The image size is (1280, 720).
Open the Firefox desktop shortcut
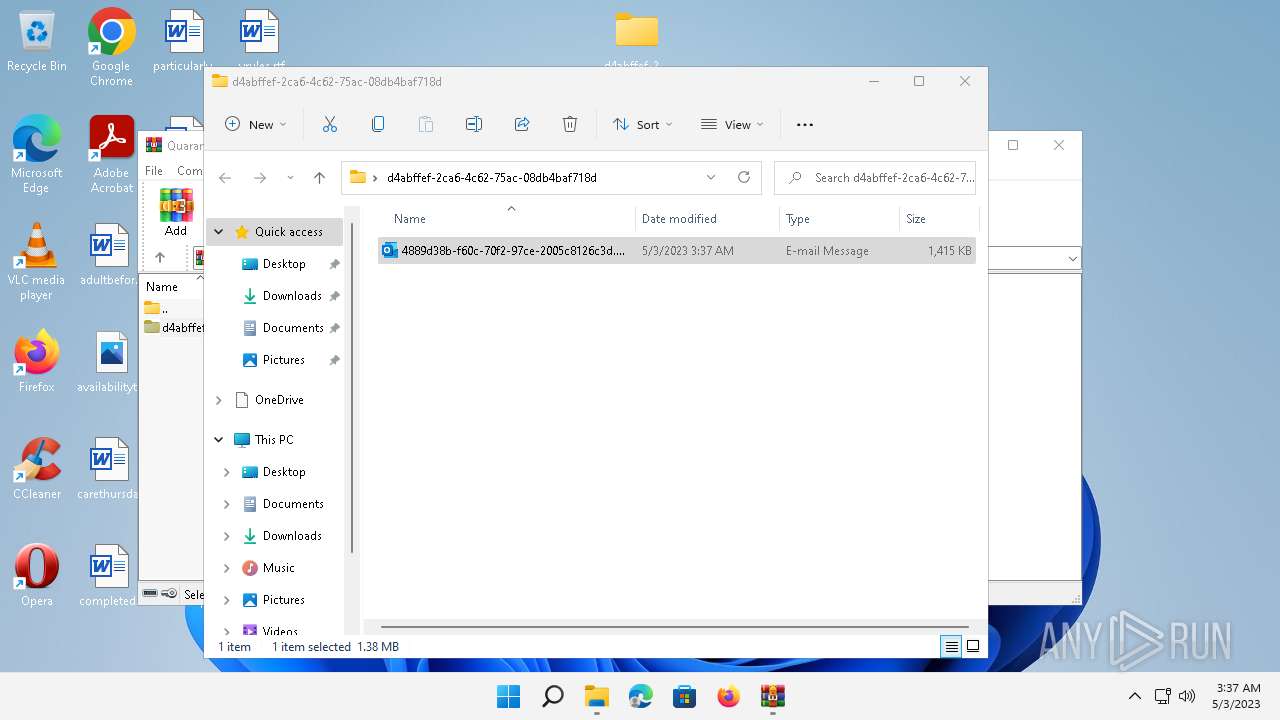(x=37, y=362)
